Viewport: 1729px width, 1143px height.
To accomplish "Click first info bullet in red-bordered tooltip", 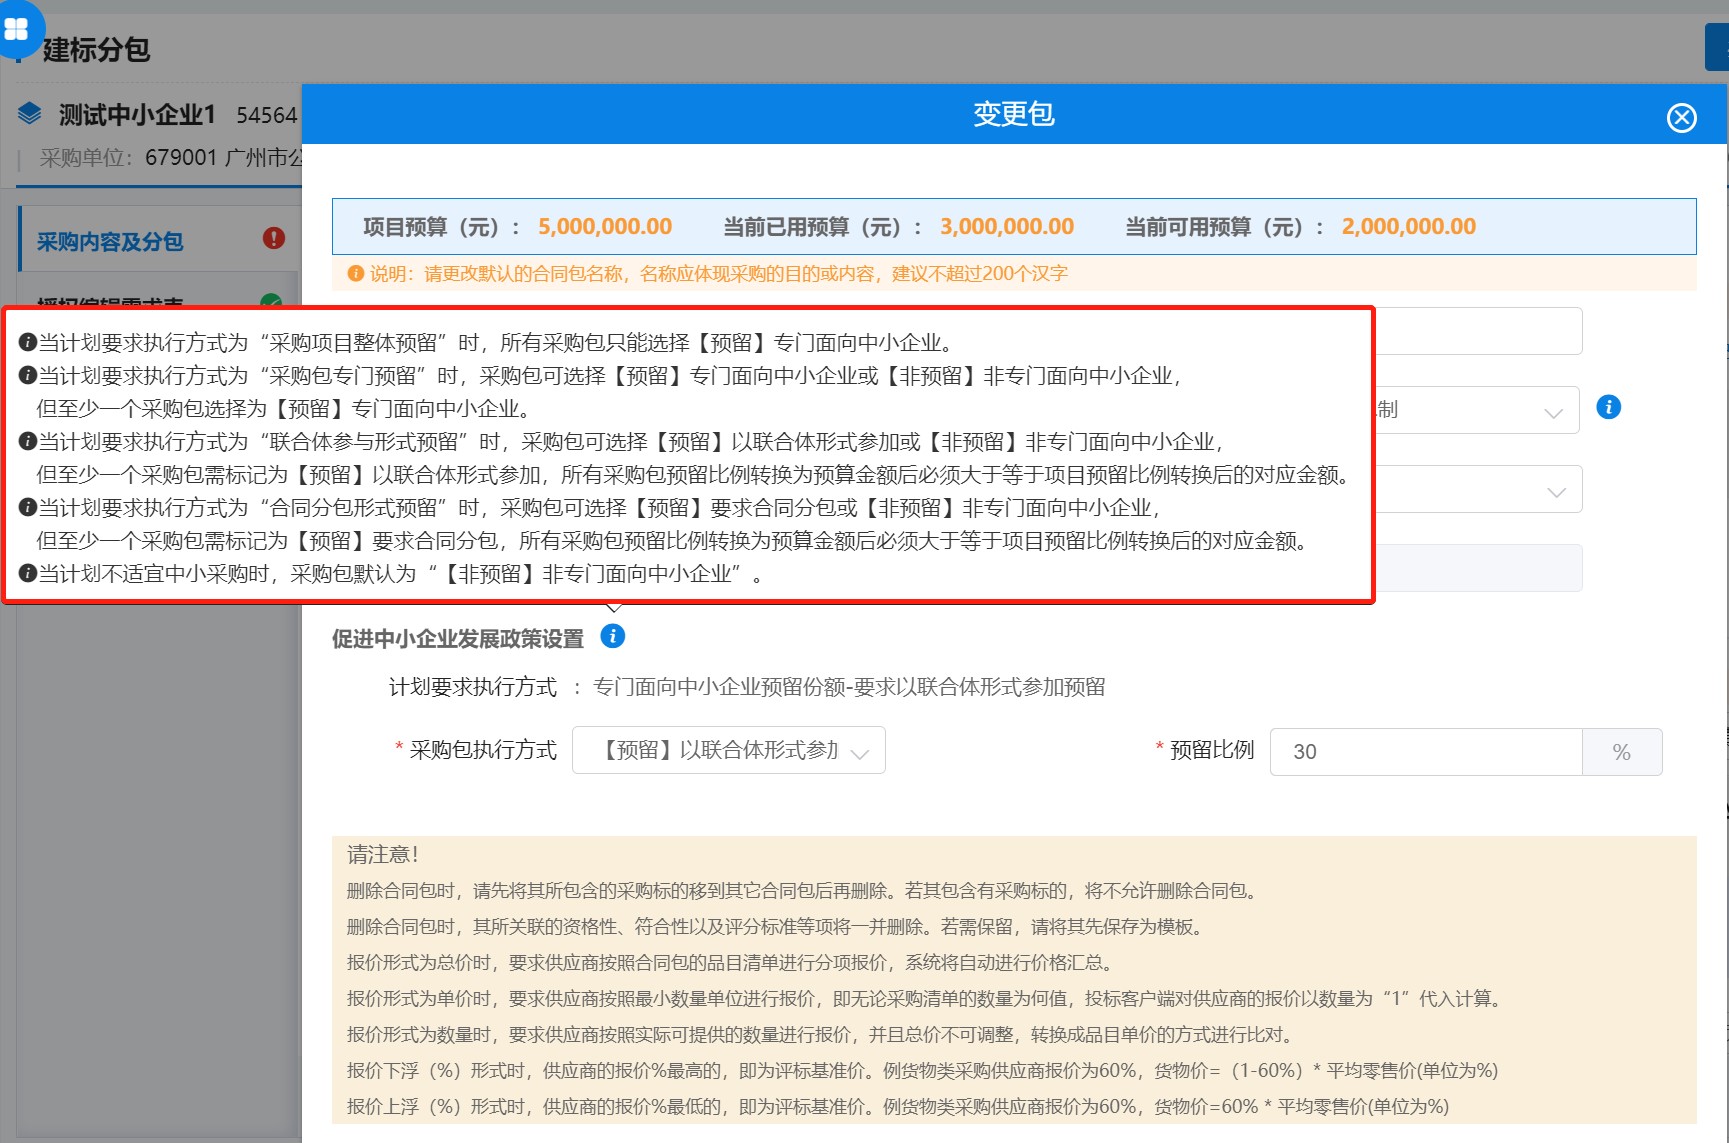I will pyautogui.click(x=28, y=343).
